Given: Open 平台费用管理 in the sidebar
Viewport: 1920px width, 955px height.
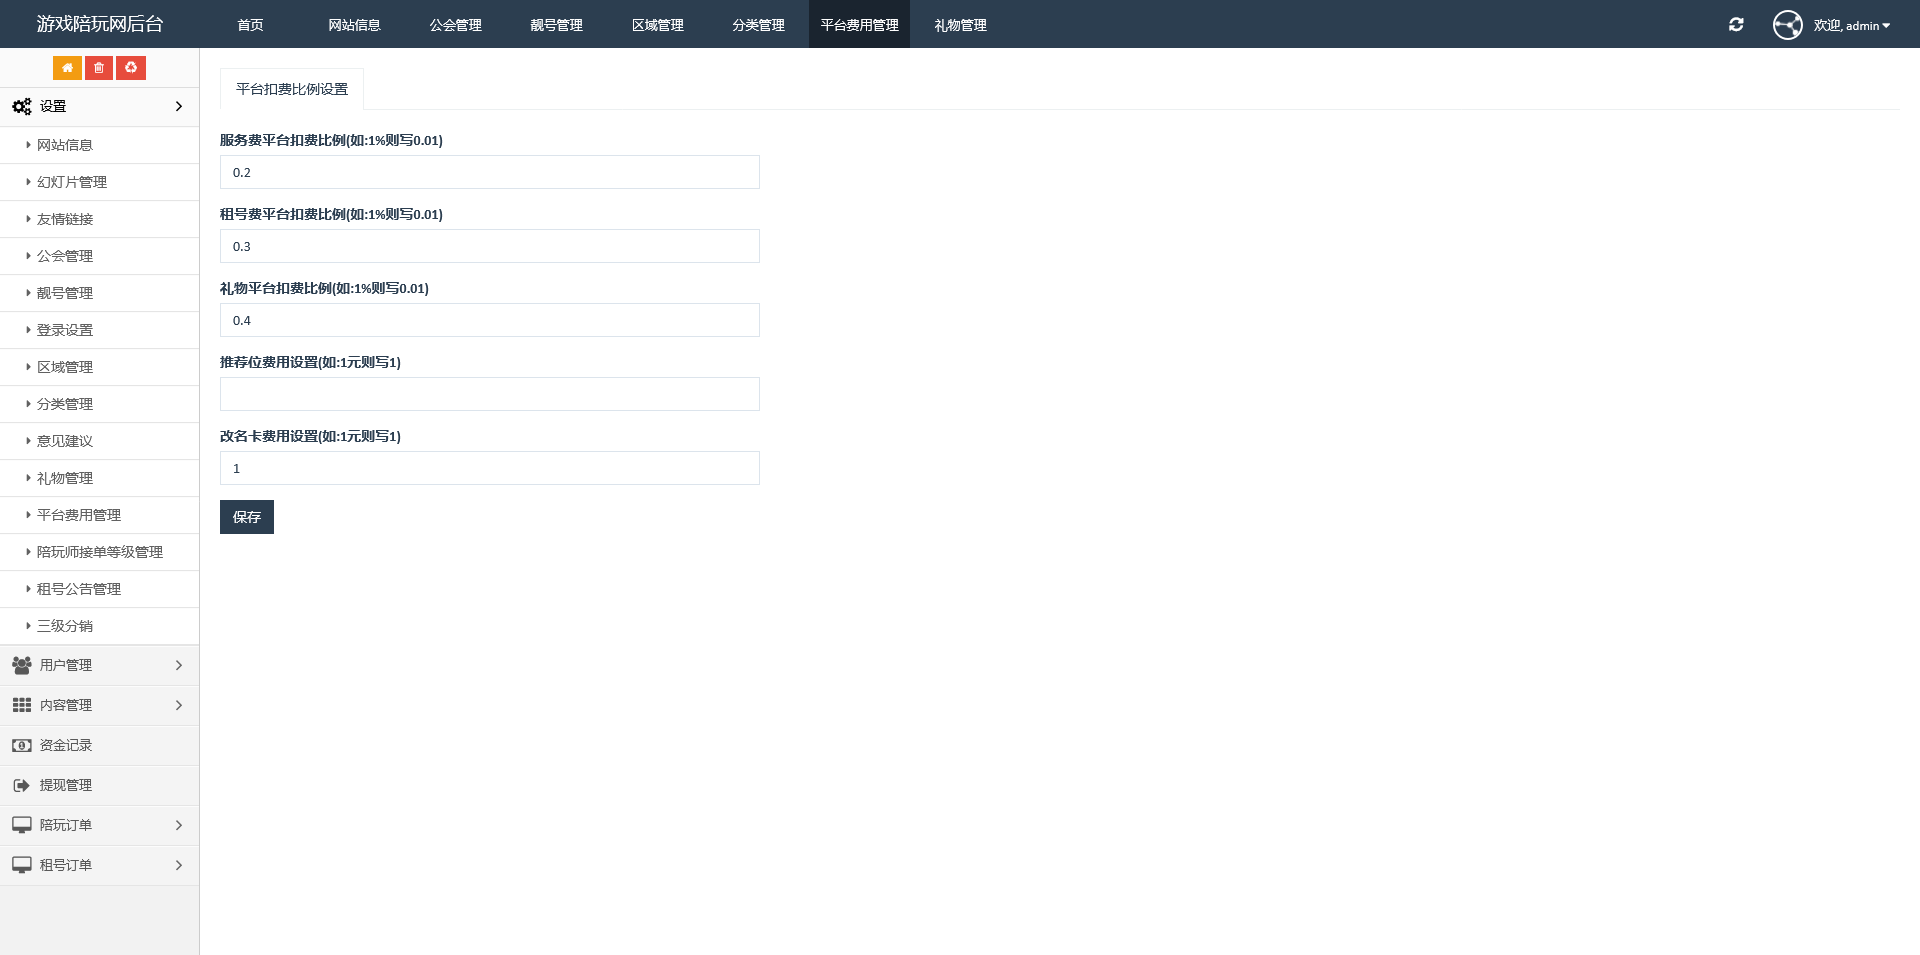Looking at the screenshot, I should tap(100, 515).
